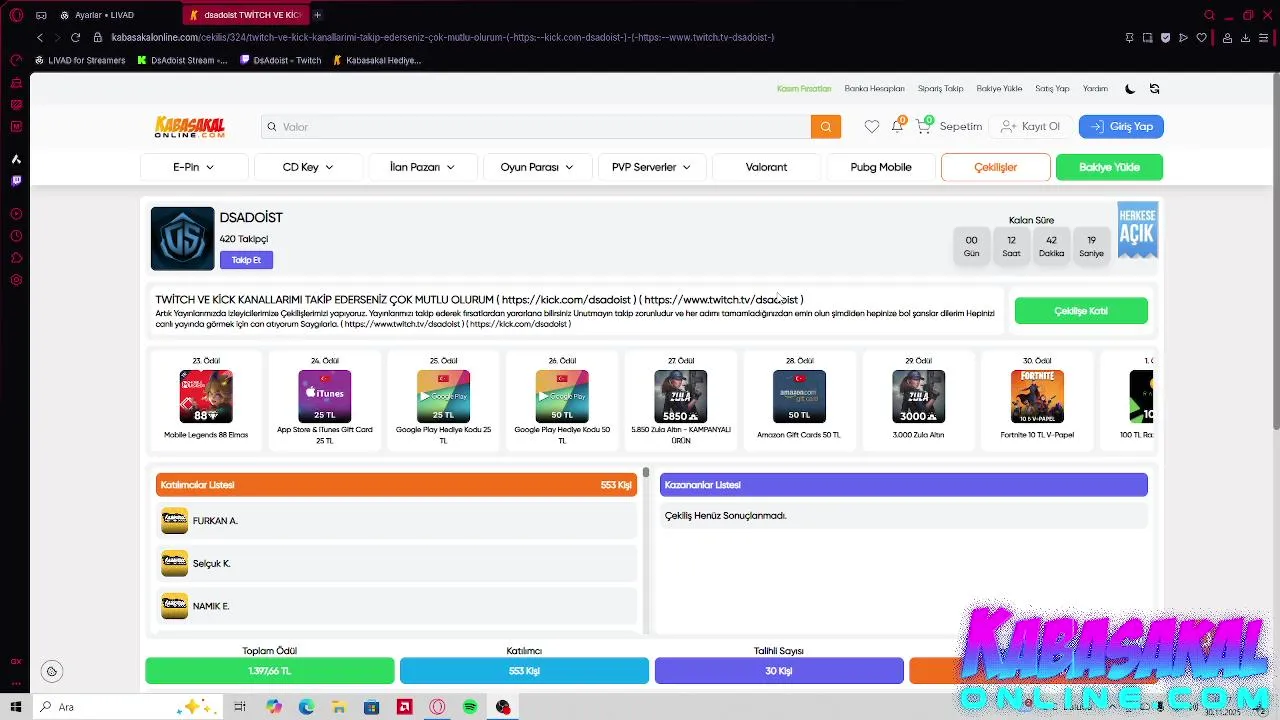Select the dsadoist TWİTCH VE KİCK tab
1280x720 pixels.
click(245, 15)
